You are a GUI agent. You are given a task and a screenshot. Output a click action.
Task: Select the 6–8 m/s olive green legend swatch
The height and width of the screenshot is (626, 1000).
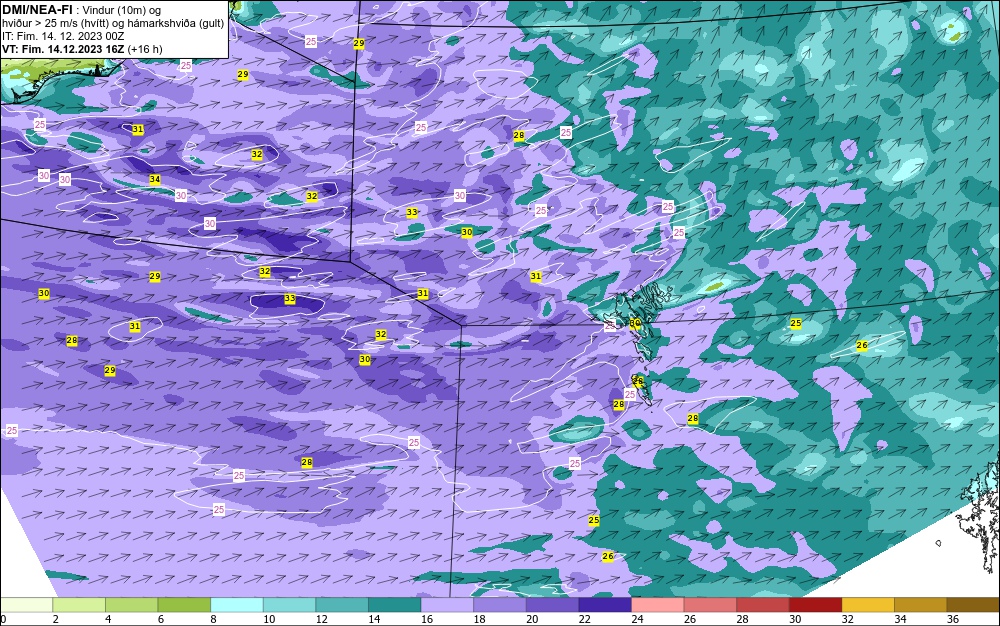[x=184, y=605]
